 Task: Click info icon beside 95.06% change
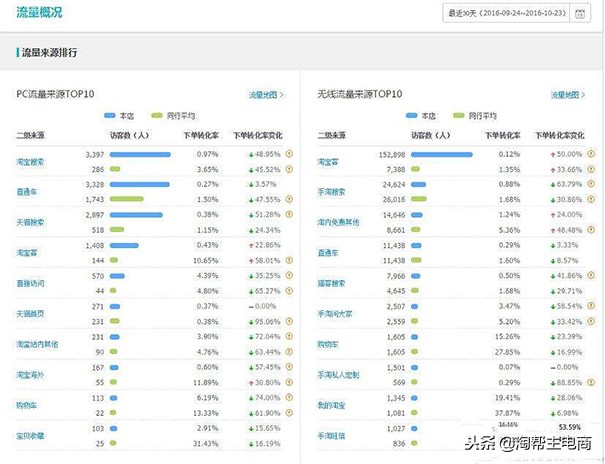click(289, 321)
